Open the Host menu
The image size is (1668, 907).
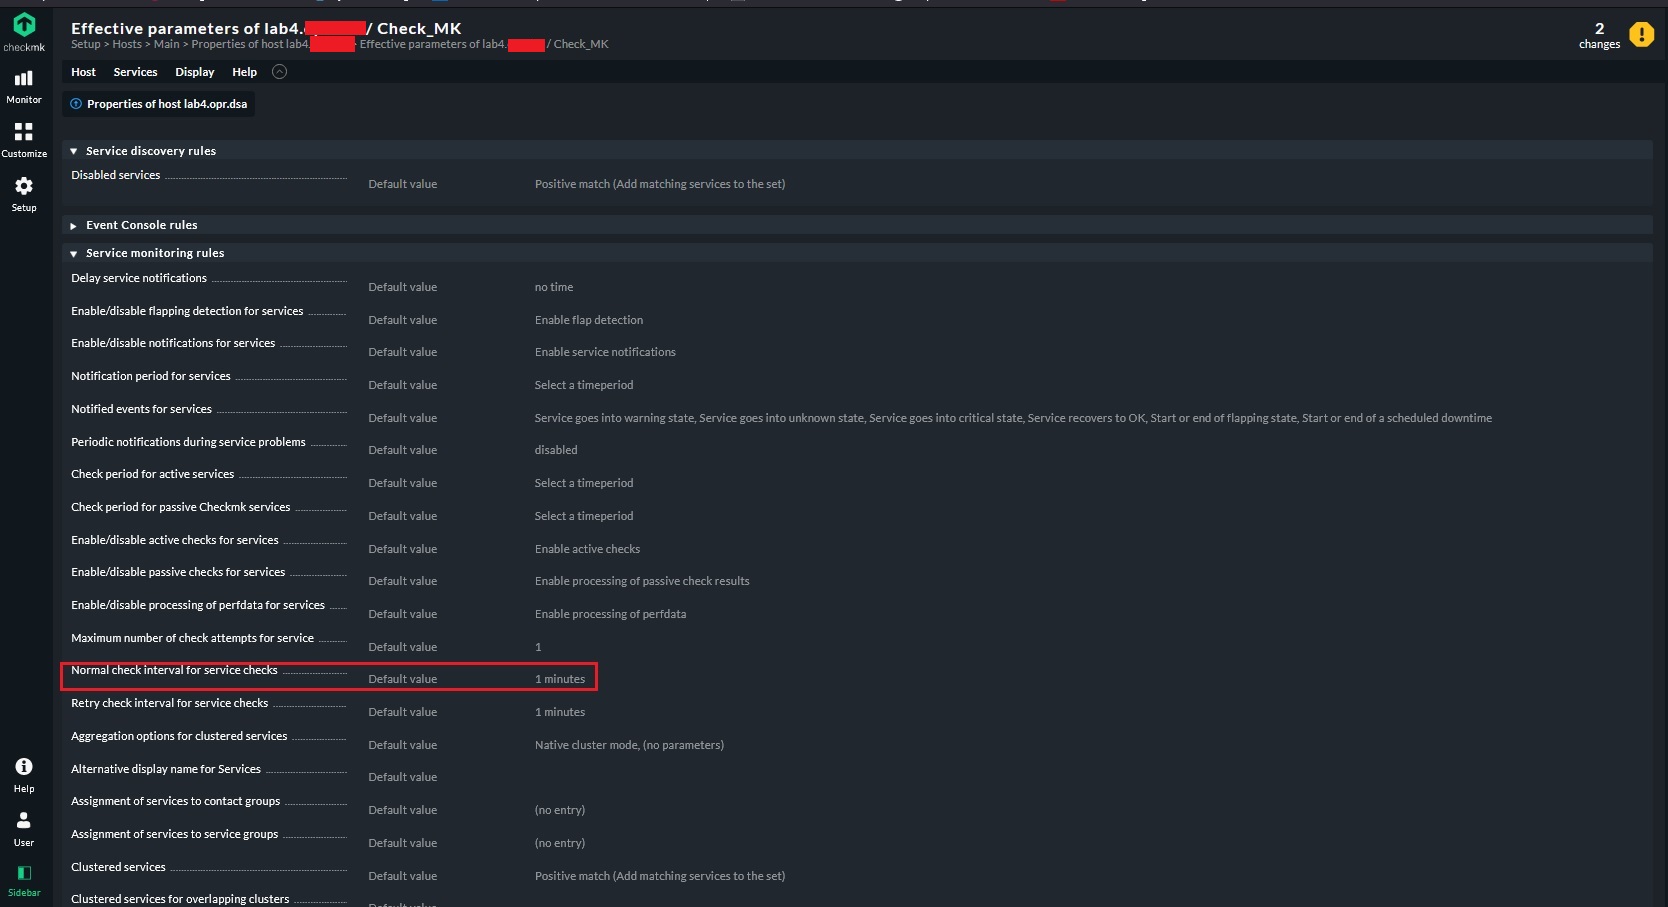pos(83,72)
